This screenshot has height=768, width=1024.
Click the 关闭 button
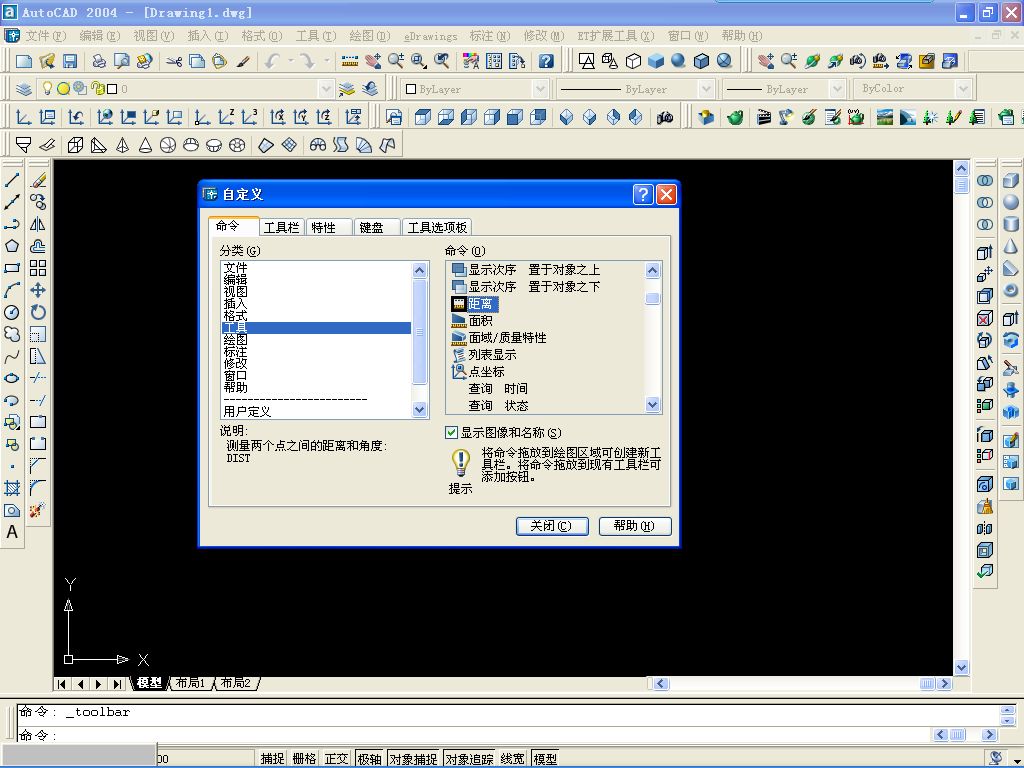point(552,526)
